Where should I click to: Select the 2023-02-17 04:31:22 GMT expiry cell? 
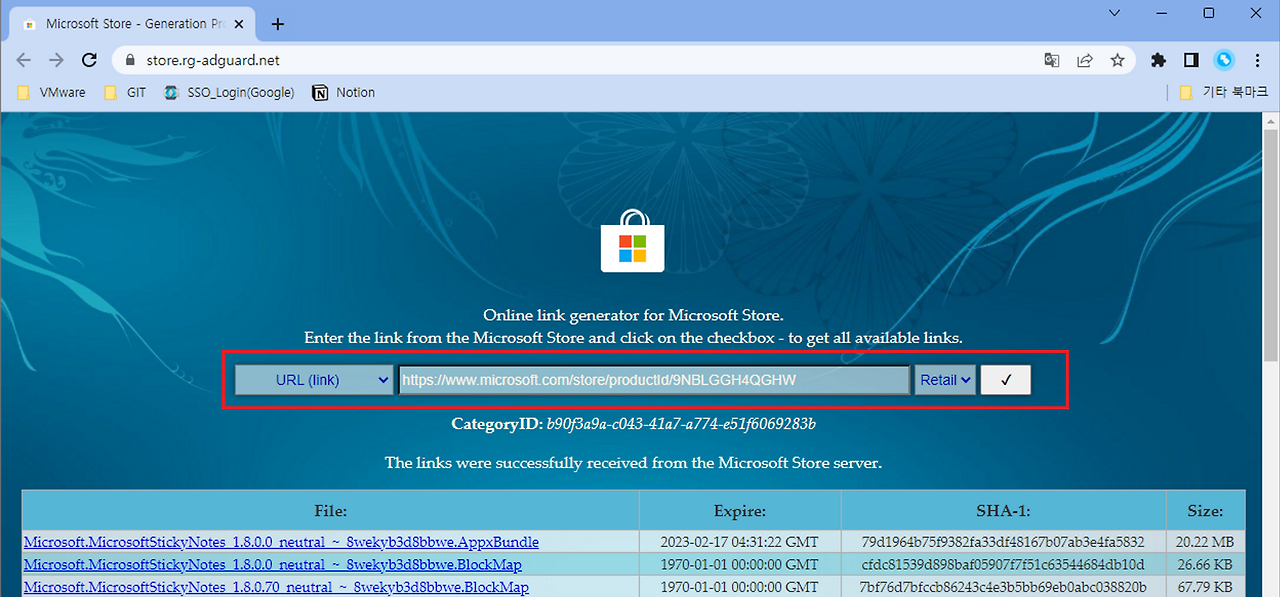pyautogui.click(x=740, y=542)
